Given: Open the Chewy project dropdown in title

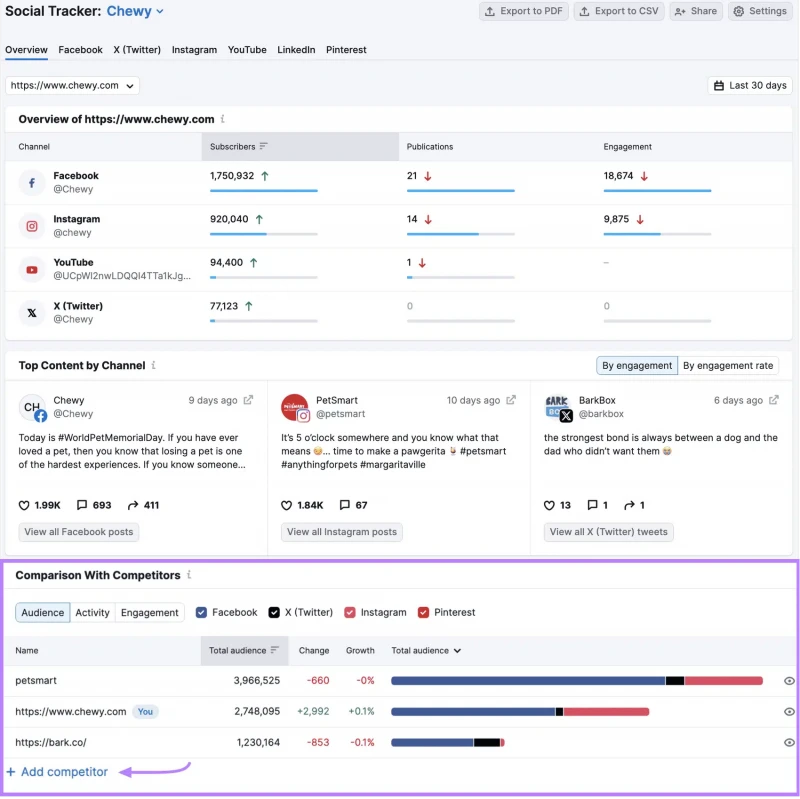Looking at the screenshot, I should pyautogui.click(x=135, y=11).
